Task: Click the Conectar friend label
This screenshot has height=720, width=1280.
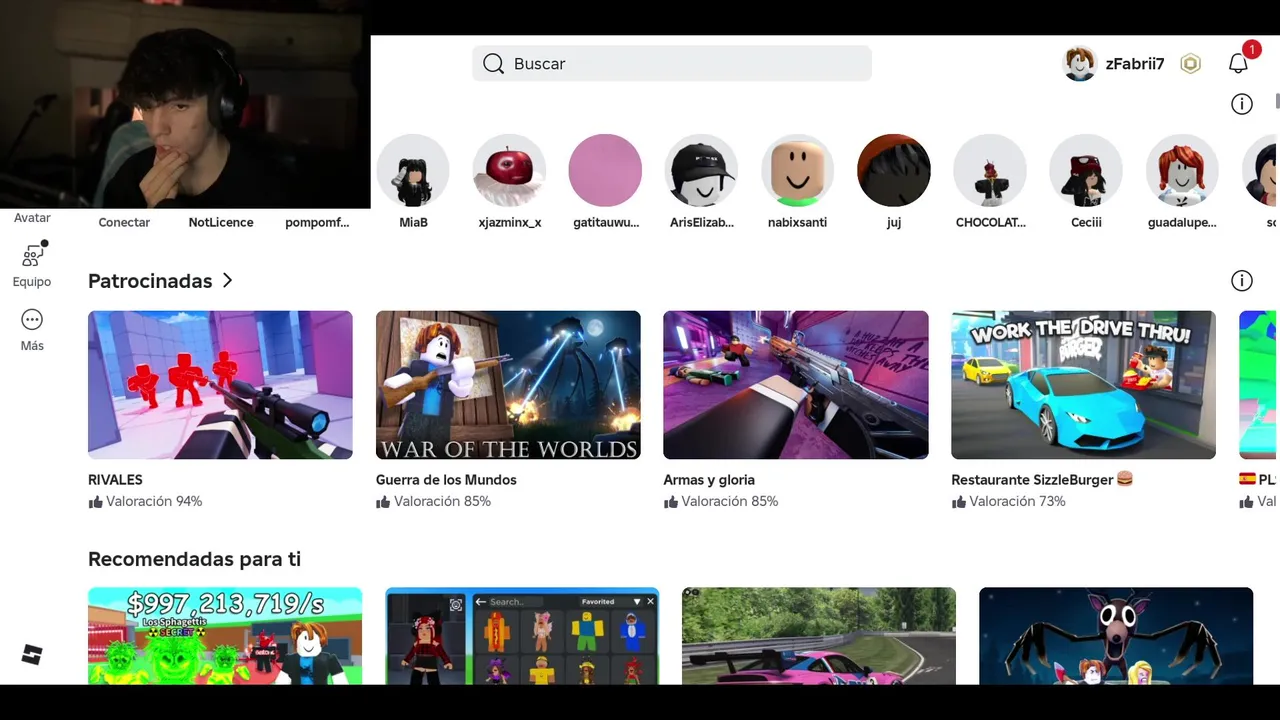Action: pos(124,223)
